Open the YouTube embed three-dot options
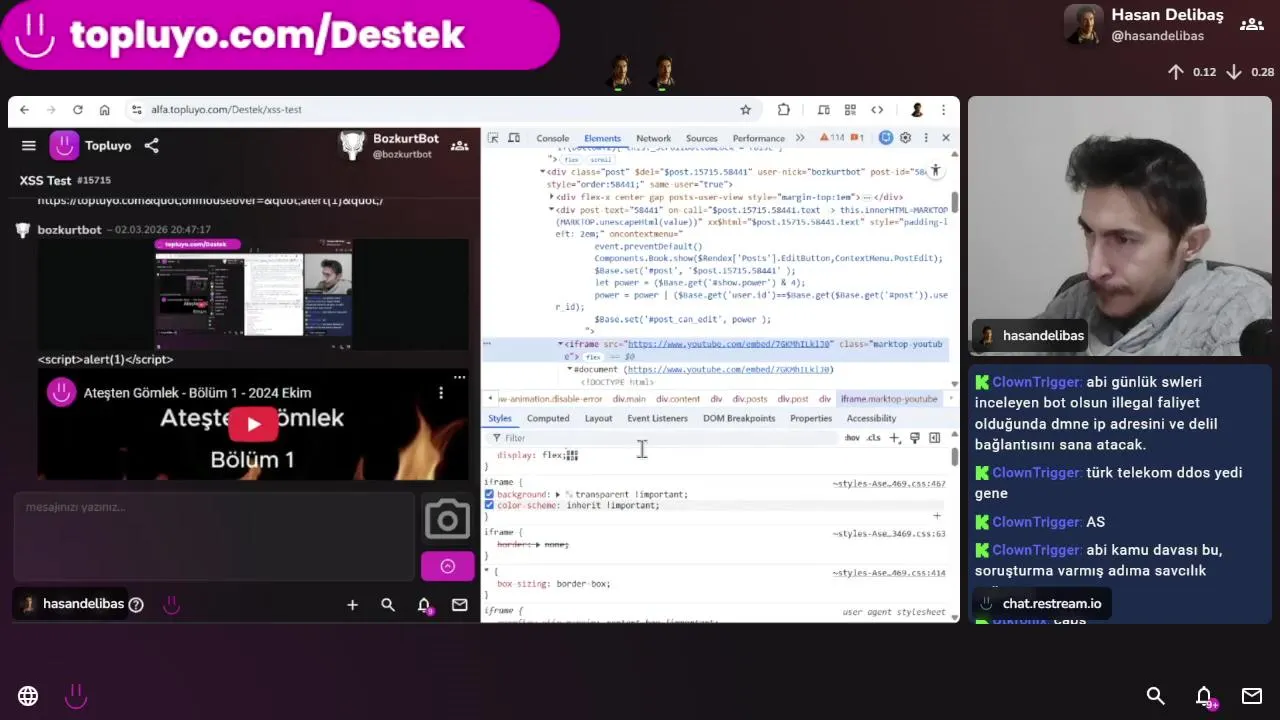 point(441,393)
